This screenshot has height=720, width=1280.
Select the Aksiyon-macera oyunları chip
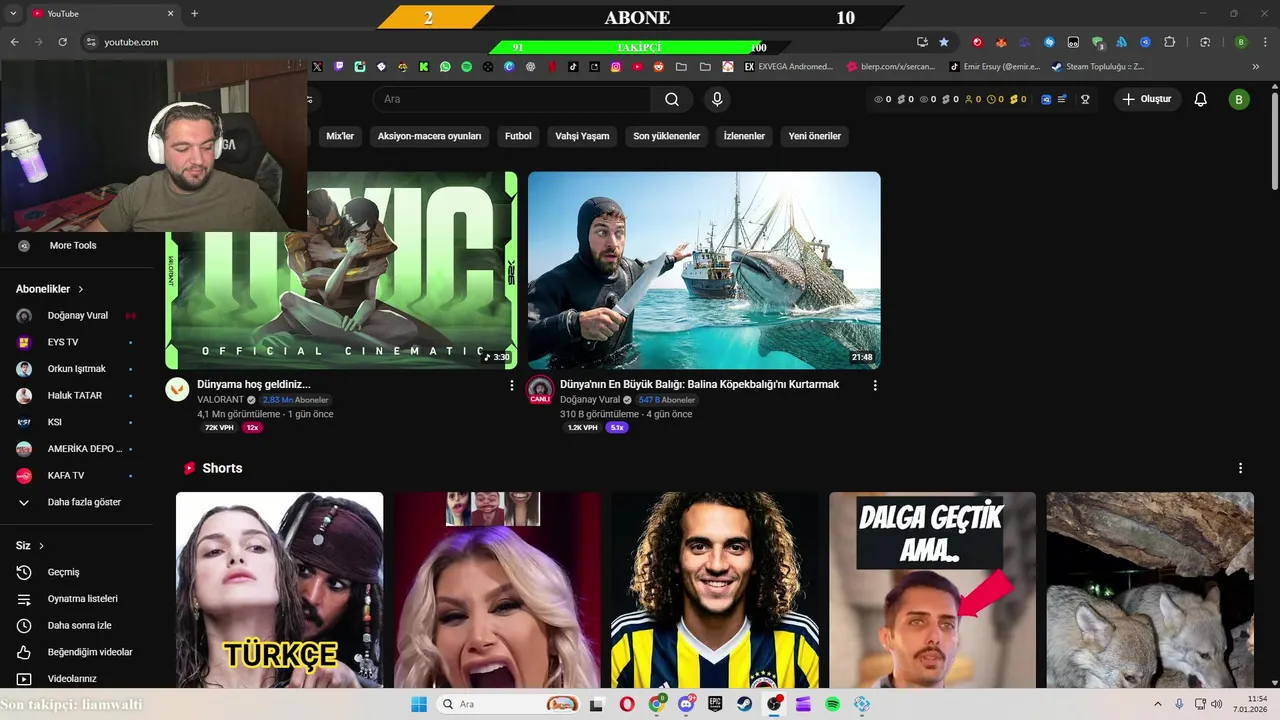(x=429, y=136)
